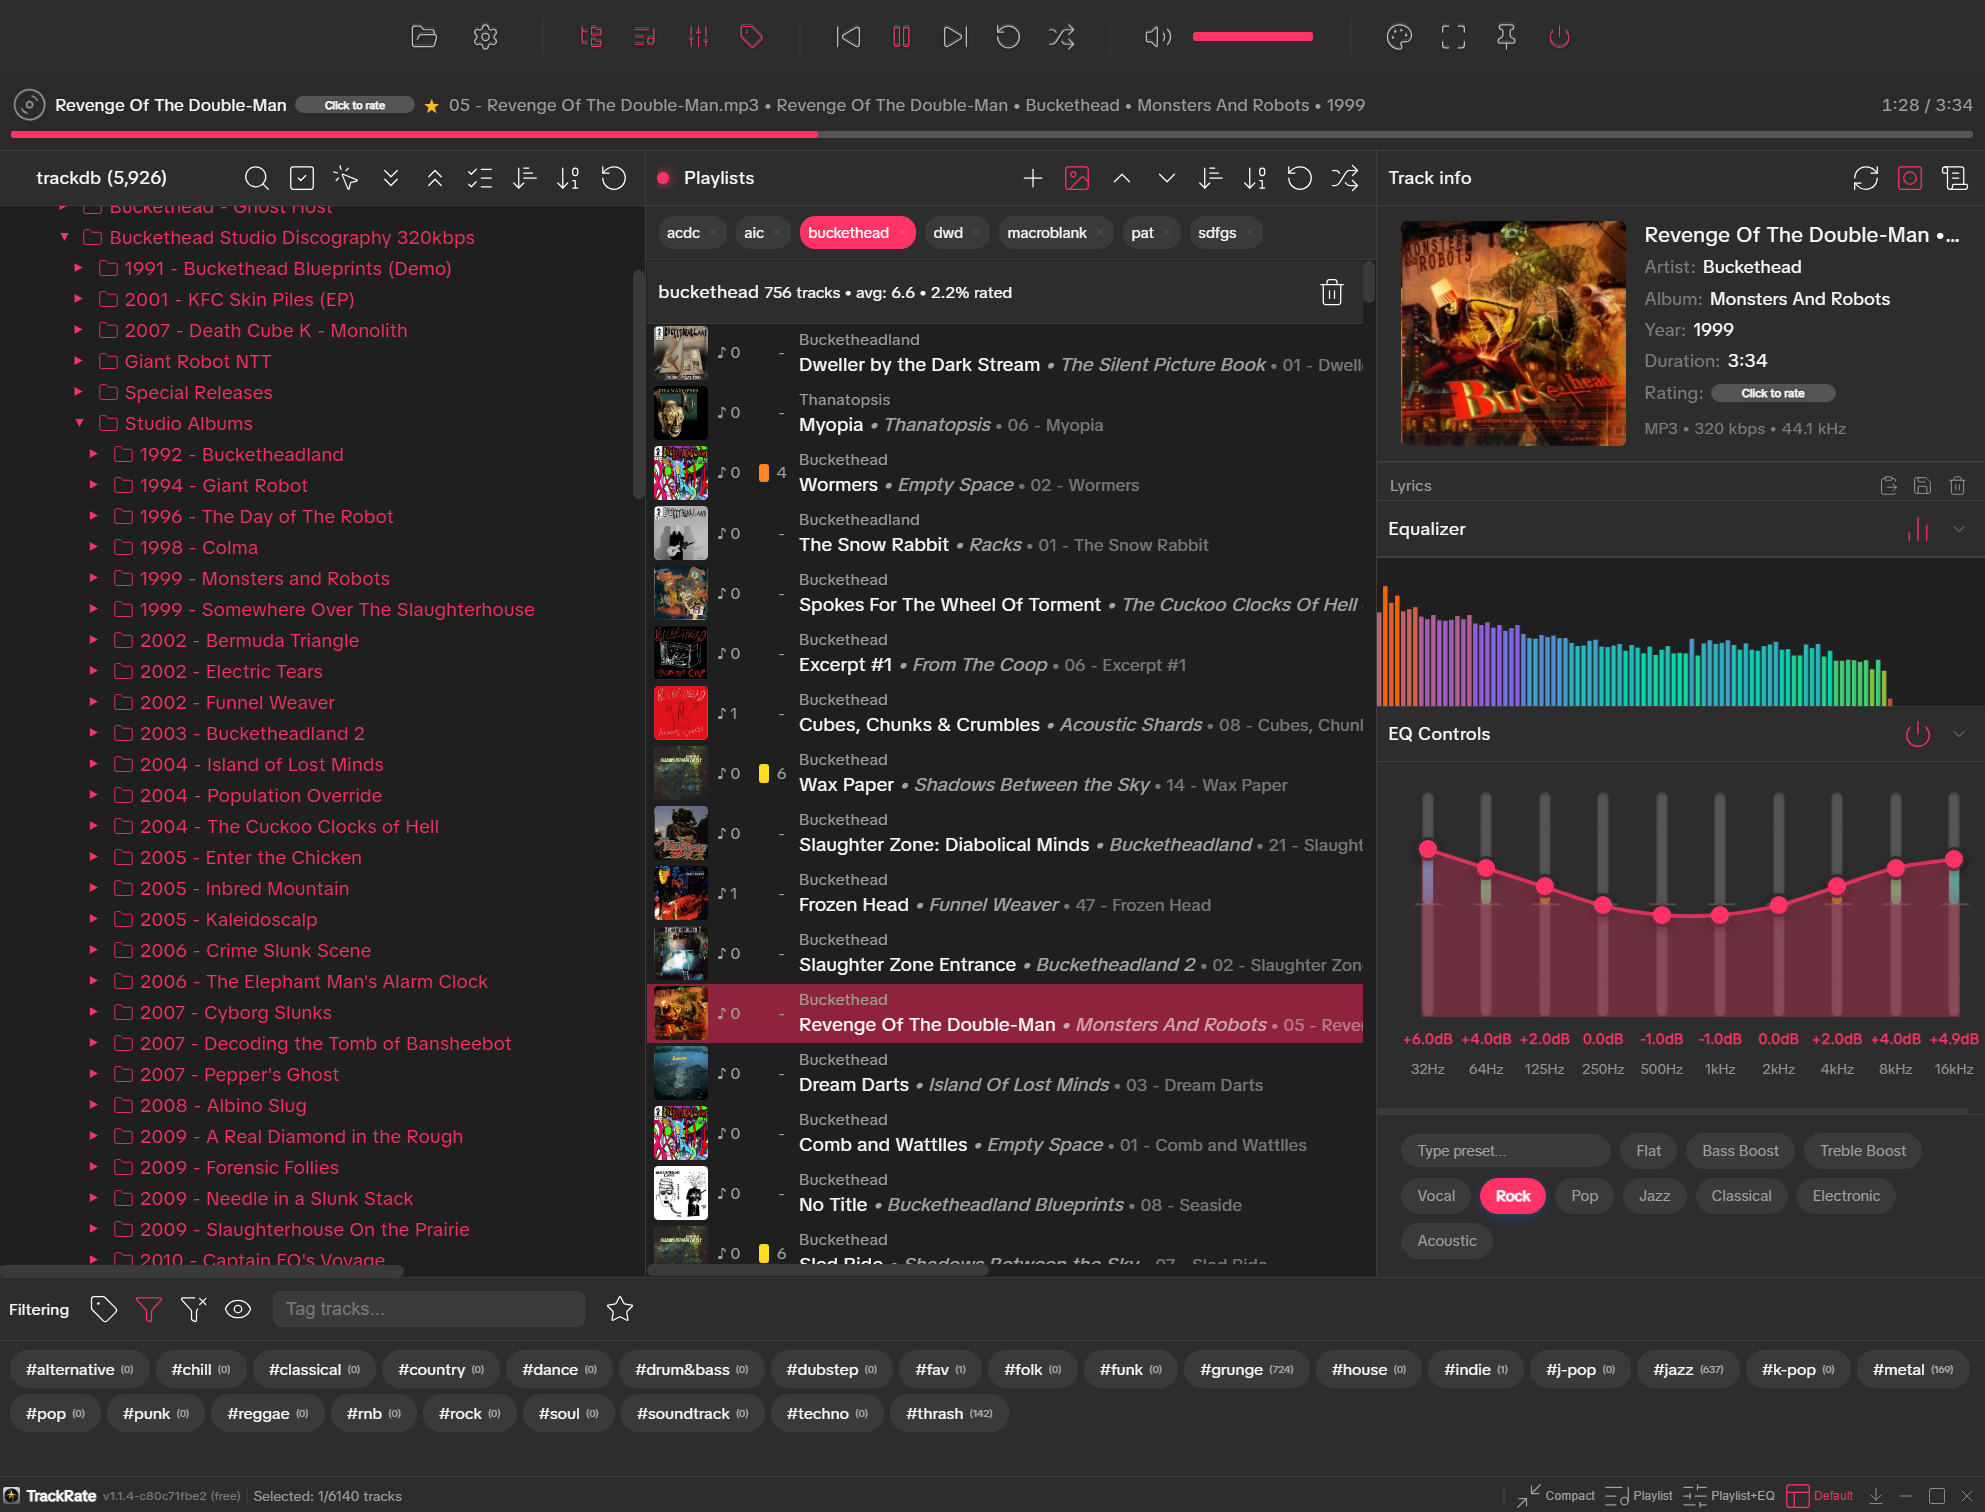Screen dimensions: 1985x1512
Task: Click the add playlist plus icon
Action: coord(1032,178)
